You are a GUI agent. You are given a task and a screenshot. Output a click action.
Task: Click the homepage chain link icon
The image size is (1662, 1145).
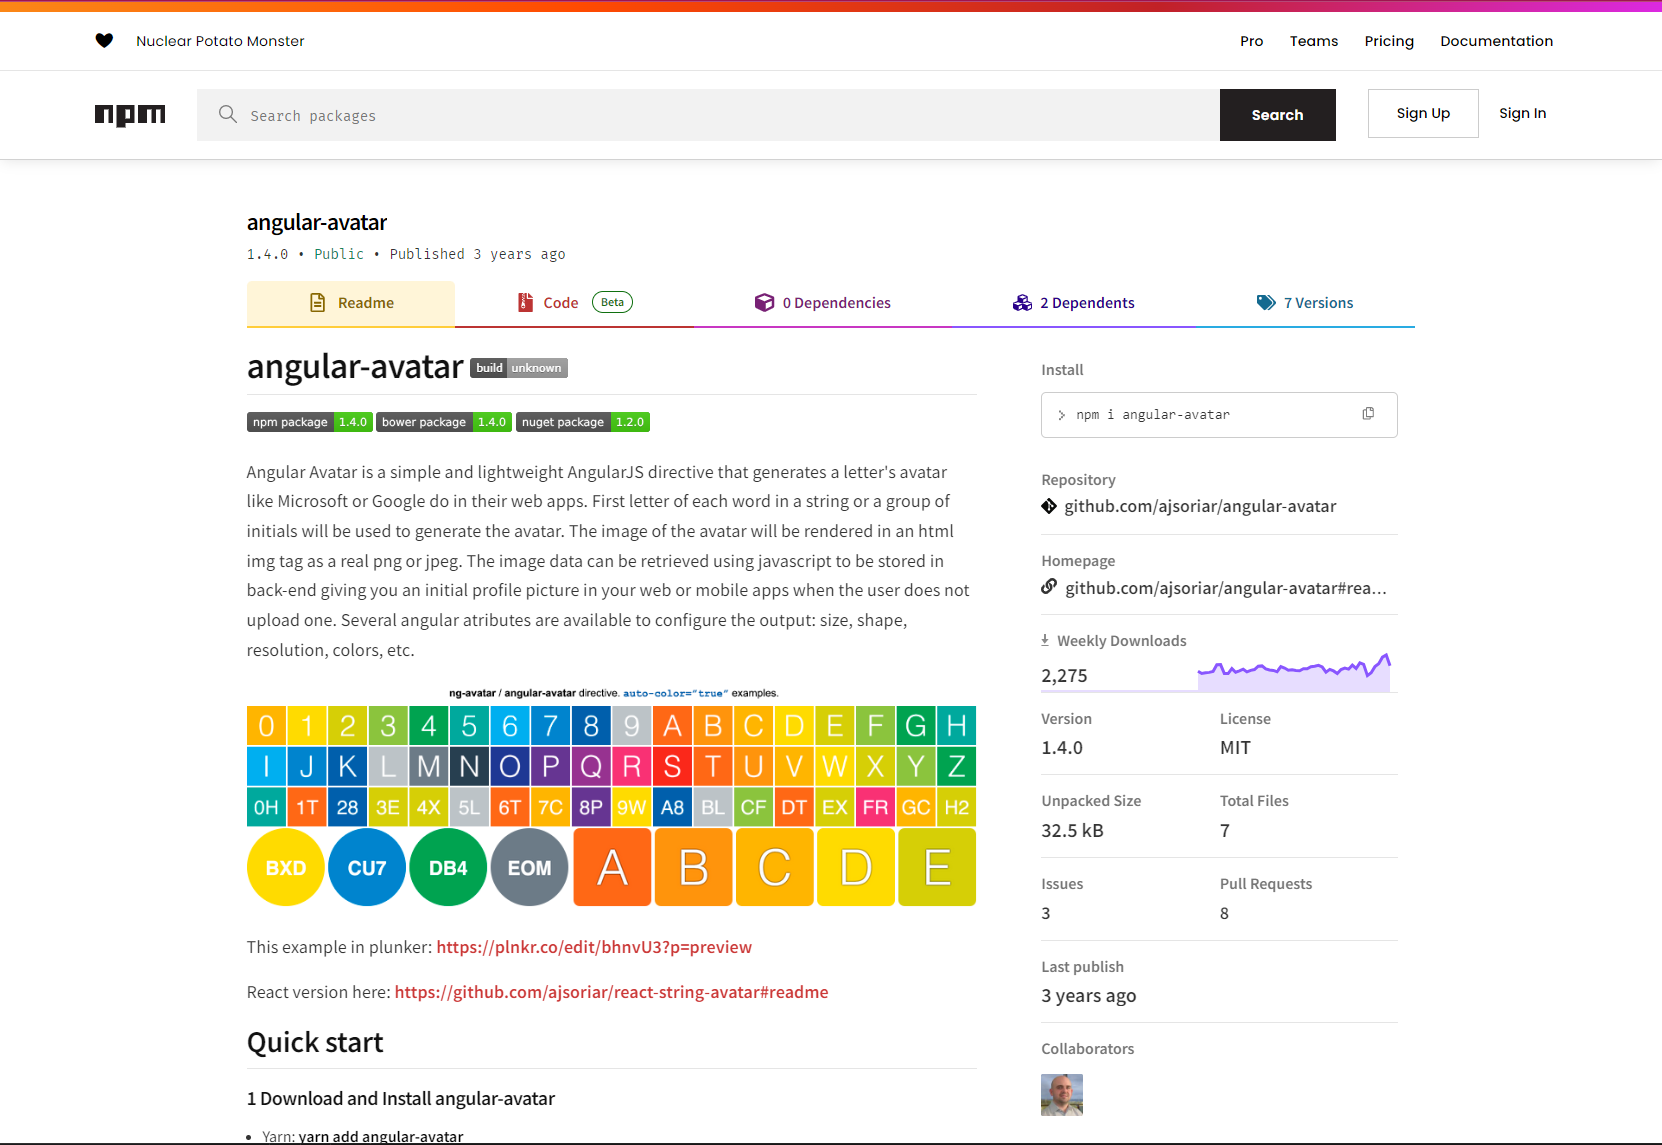tap(1049, 587)
